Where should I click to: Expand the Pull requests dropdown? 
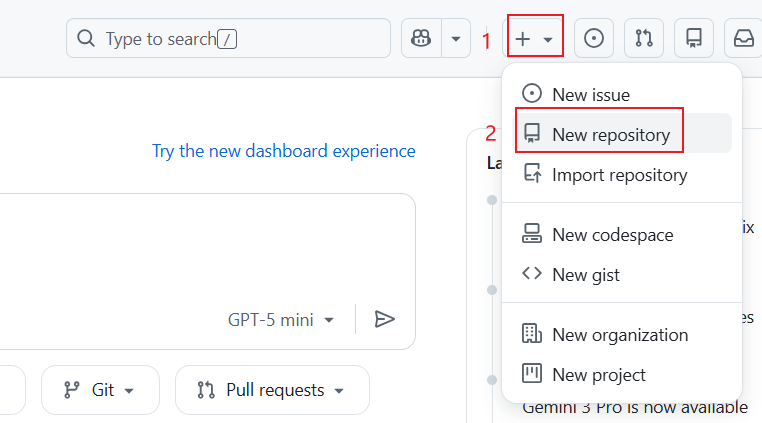point(272,390)
